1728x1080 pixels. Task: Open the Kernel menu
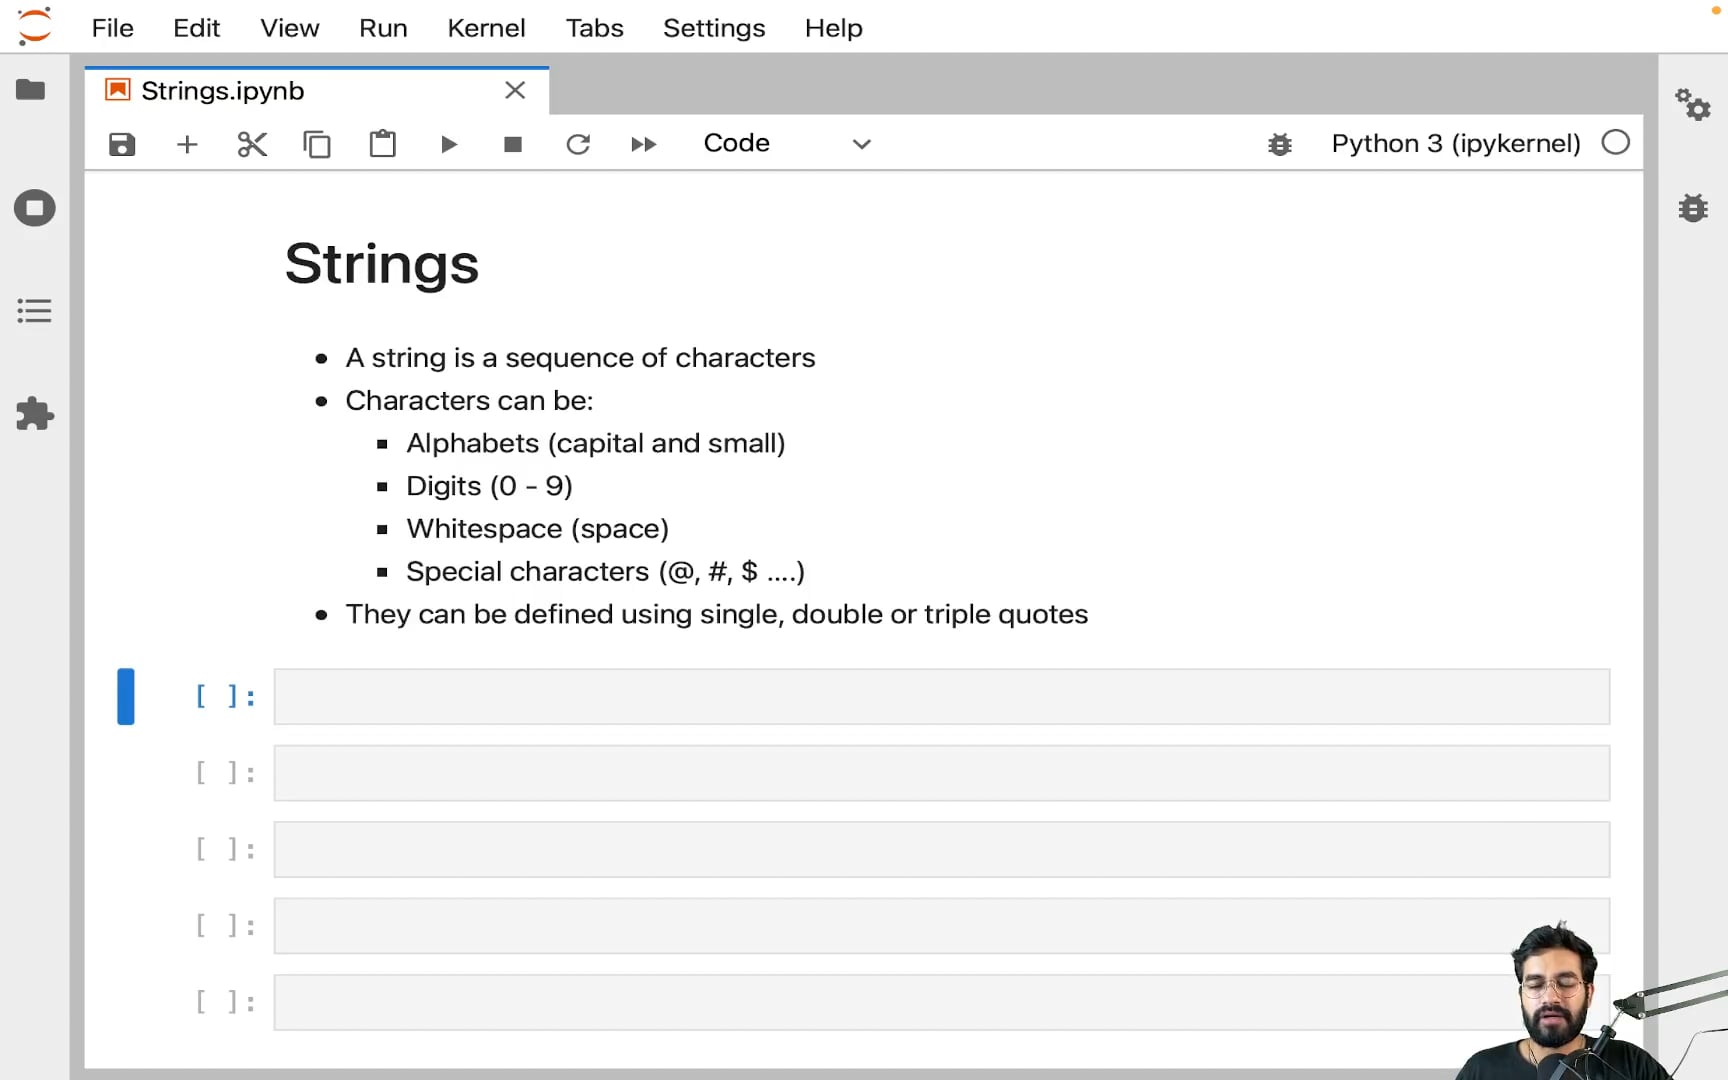coord(486,28)
